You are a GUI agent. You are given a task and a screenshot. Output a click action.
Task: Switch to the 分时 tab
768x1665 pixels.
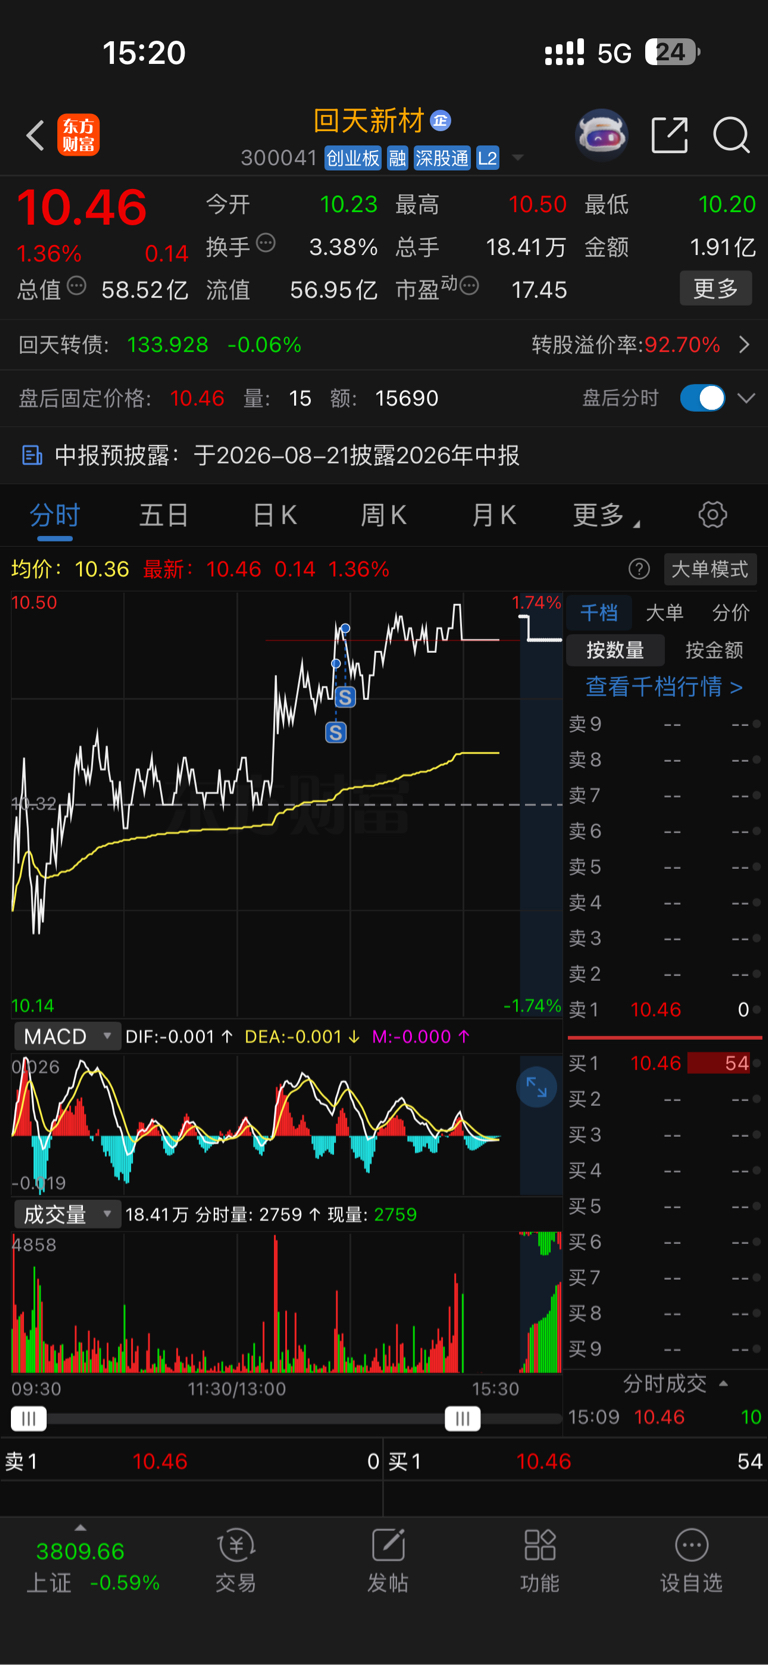pos(54,515)
